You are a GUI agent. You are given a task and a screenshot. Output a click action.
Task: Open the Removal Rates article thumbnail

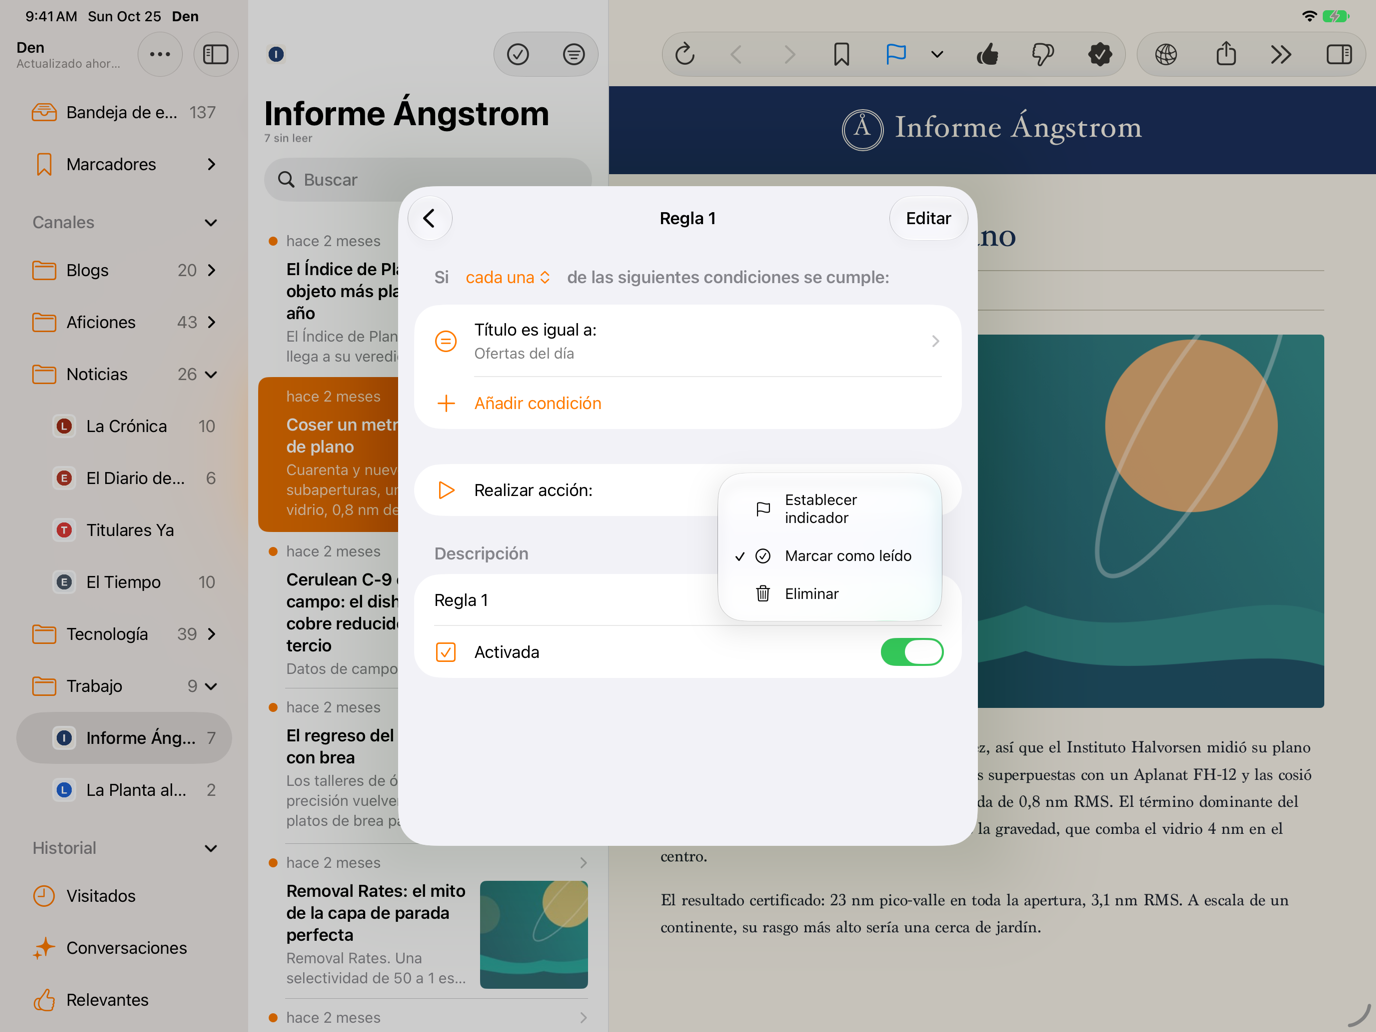coord(534,935)
